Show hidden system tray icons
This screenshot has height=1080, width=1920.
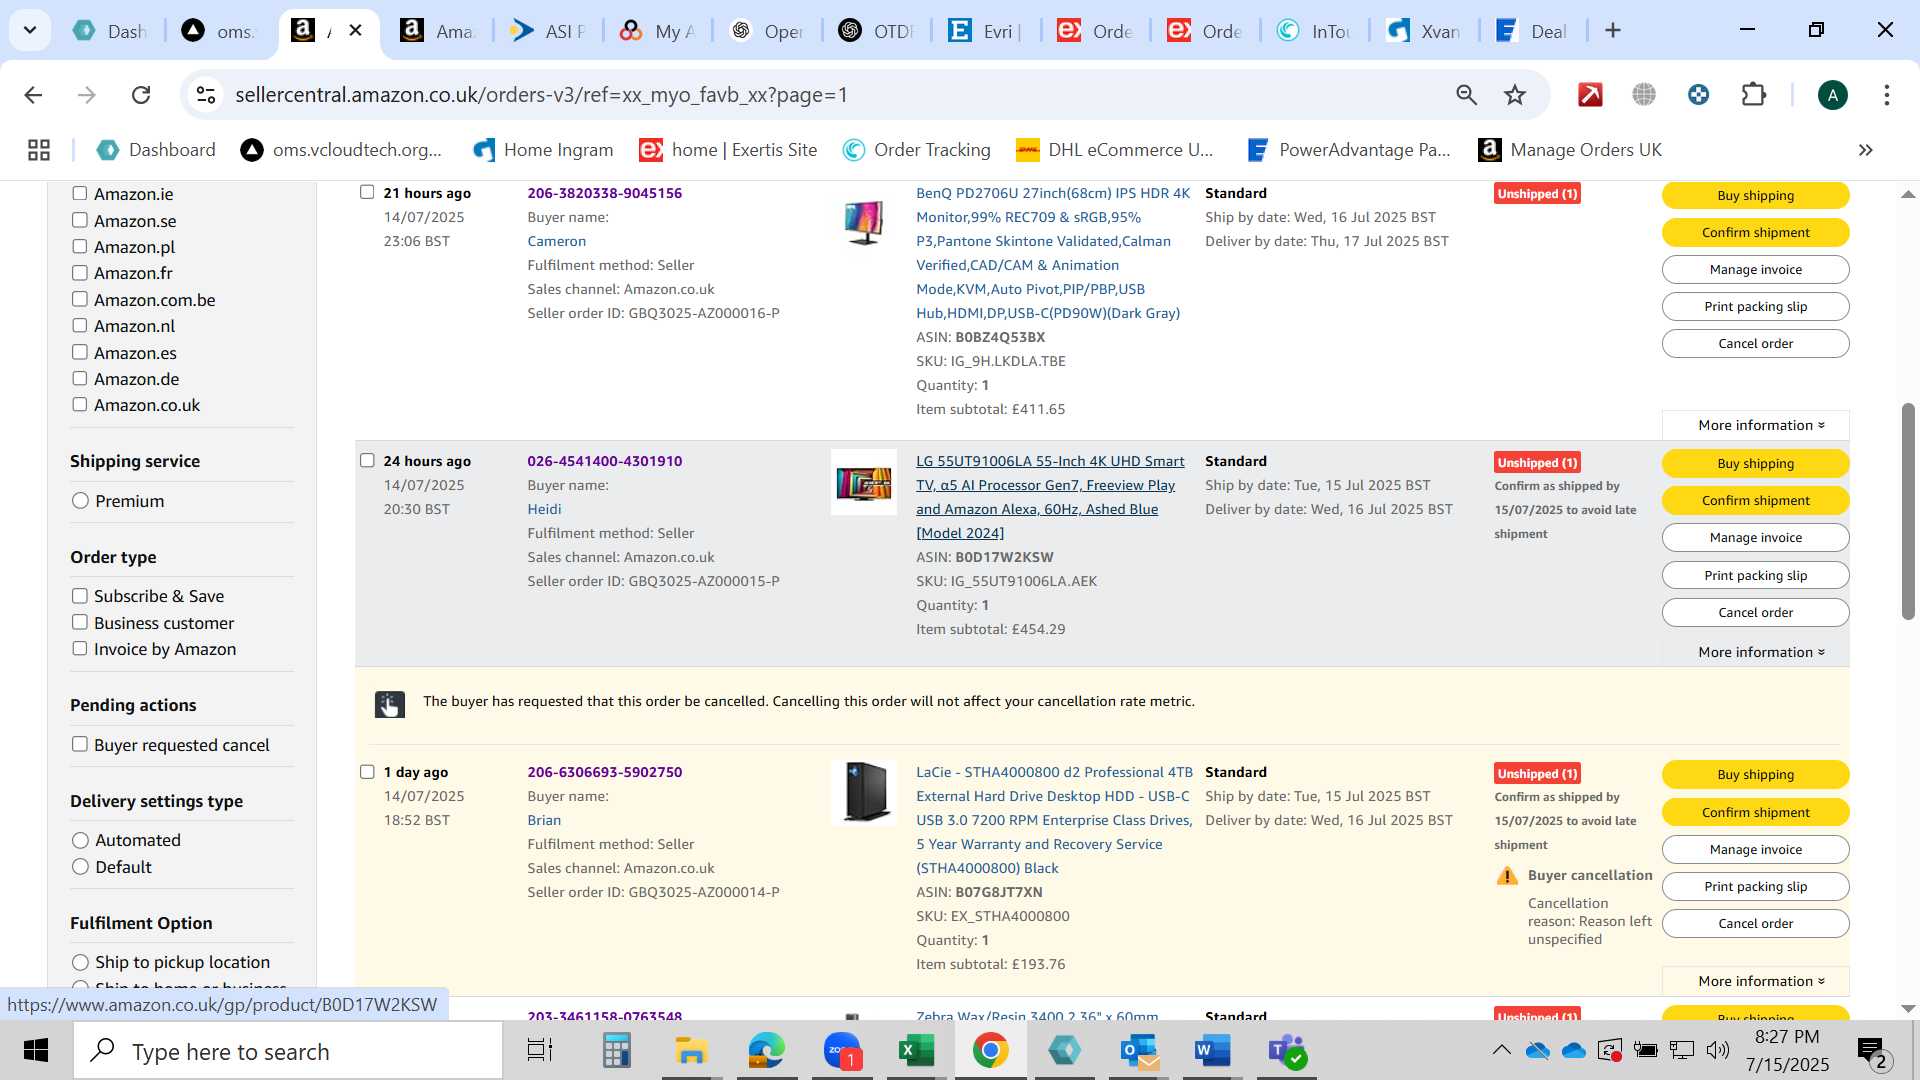(1501, 1050)
